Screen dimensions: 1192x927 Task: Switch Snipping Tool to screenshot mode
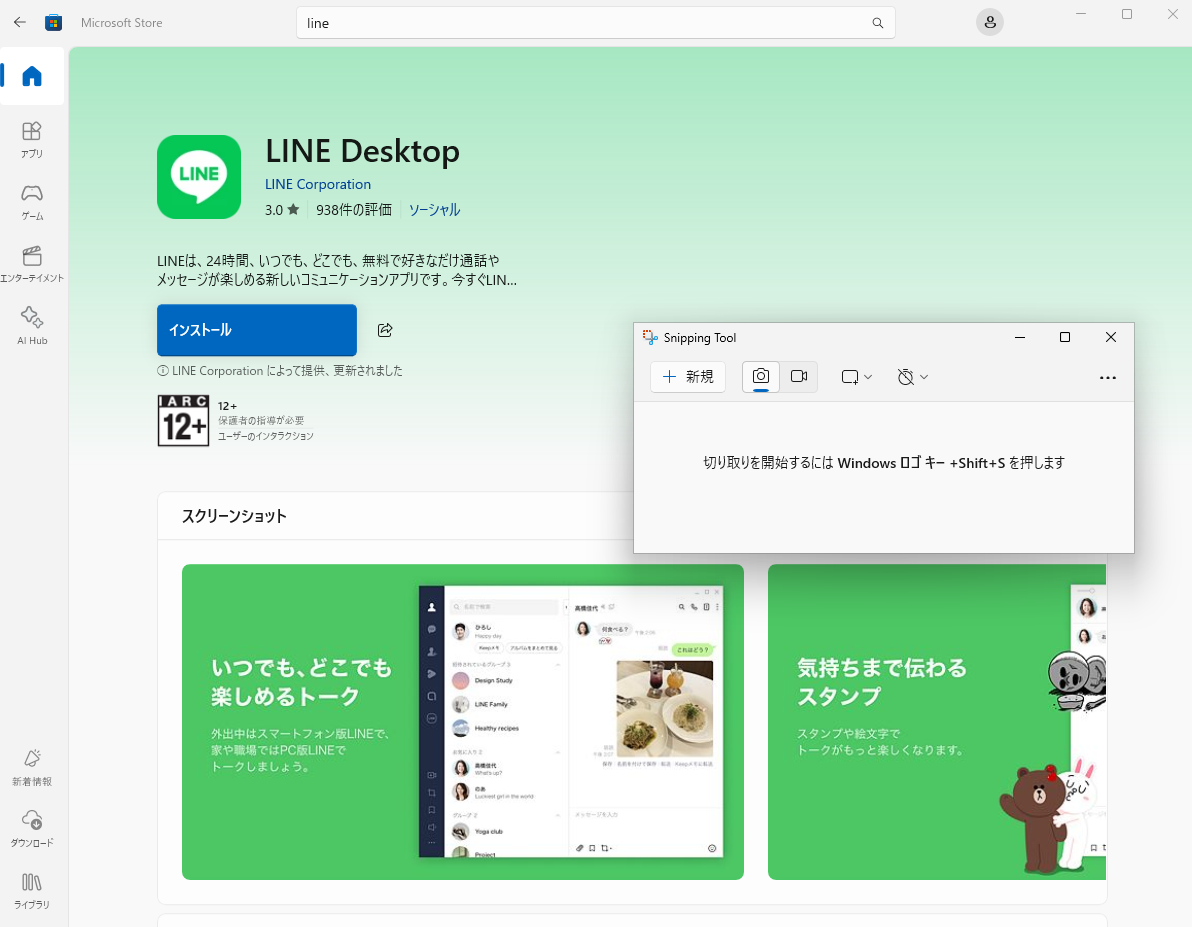coord(761,377)
